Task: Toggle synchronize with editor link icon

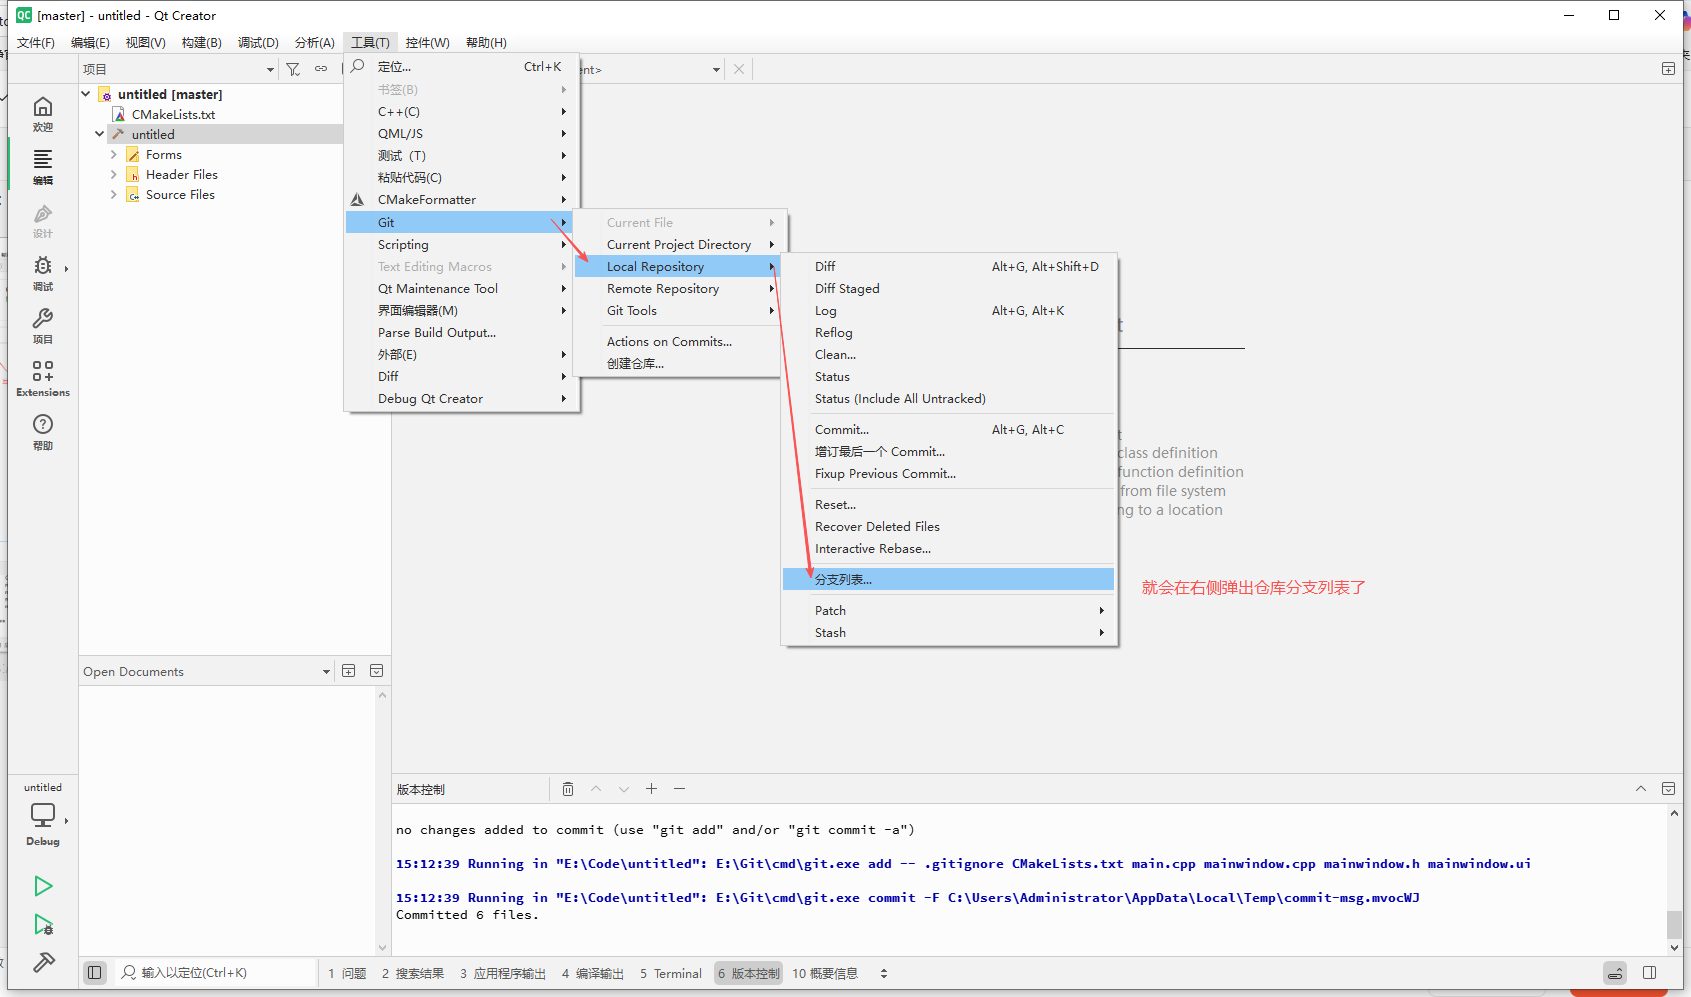Action: click(321, 69)
